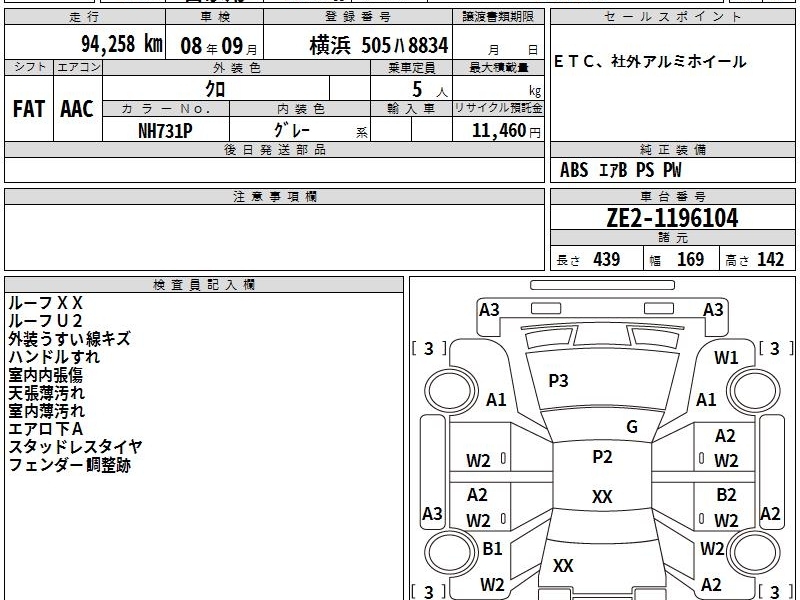
Task: Click the 内装色 header
Action: (x=300, y=109)
